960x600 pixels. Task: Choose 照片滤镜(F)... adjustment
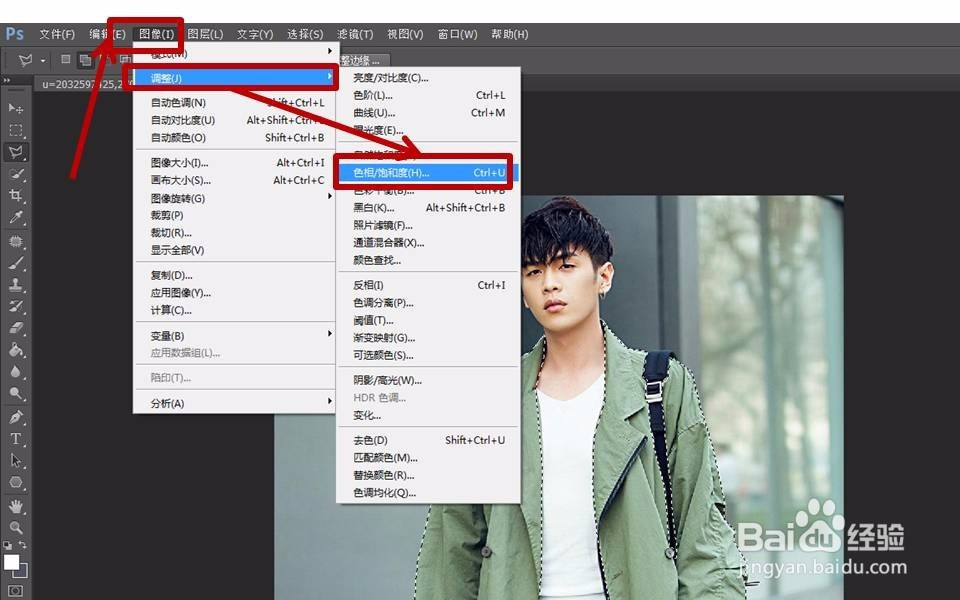click(x=428, y=225)
